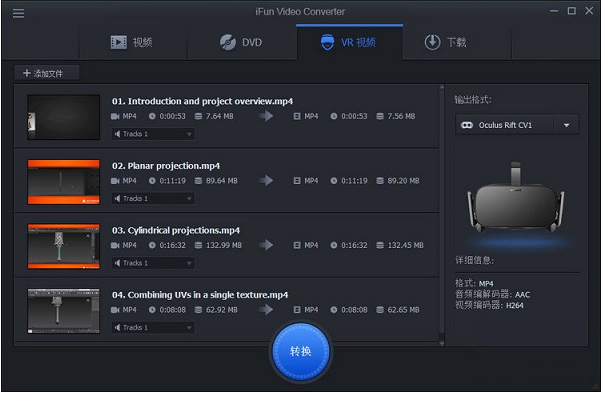602x393 pixels.
Task: Open the hamburger menu icon
Action: [18, 13]
